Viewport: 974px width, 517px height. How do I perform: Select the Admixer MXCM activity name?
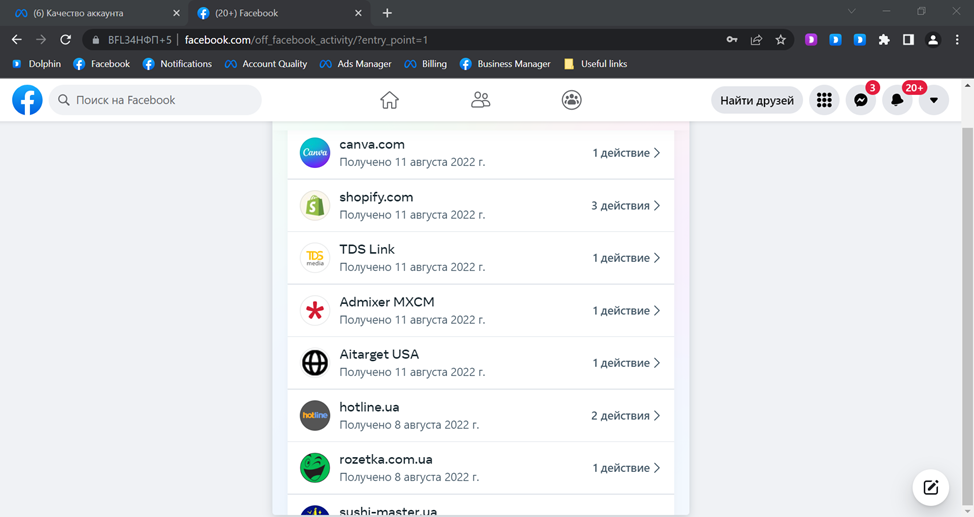coord(387,302)
